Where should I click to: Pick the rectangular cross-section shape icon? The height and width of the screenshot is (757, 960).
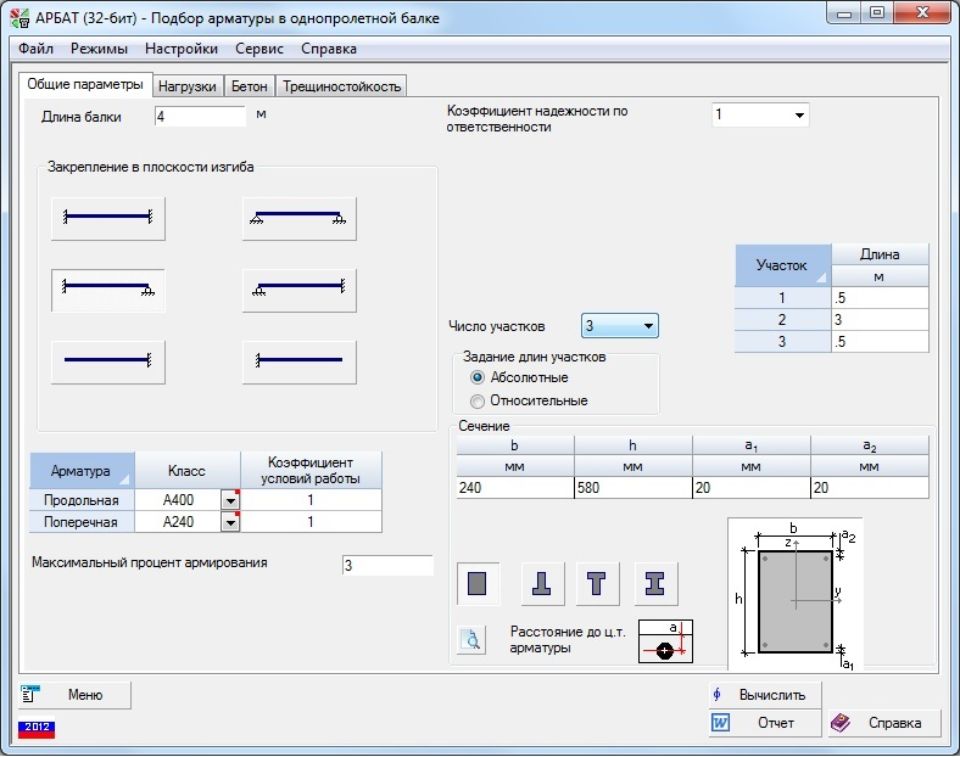pyautogui.click(x=478, y=583)
